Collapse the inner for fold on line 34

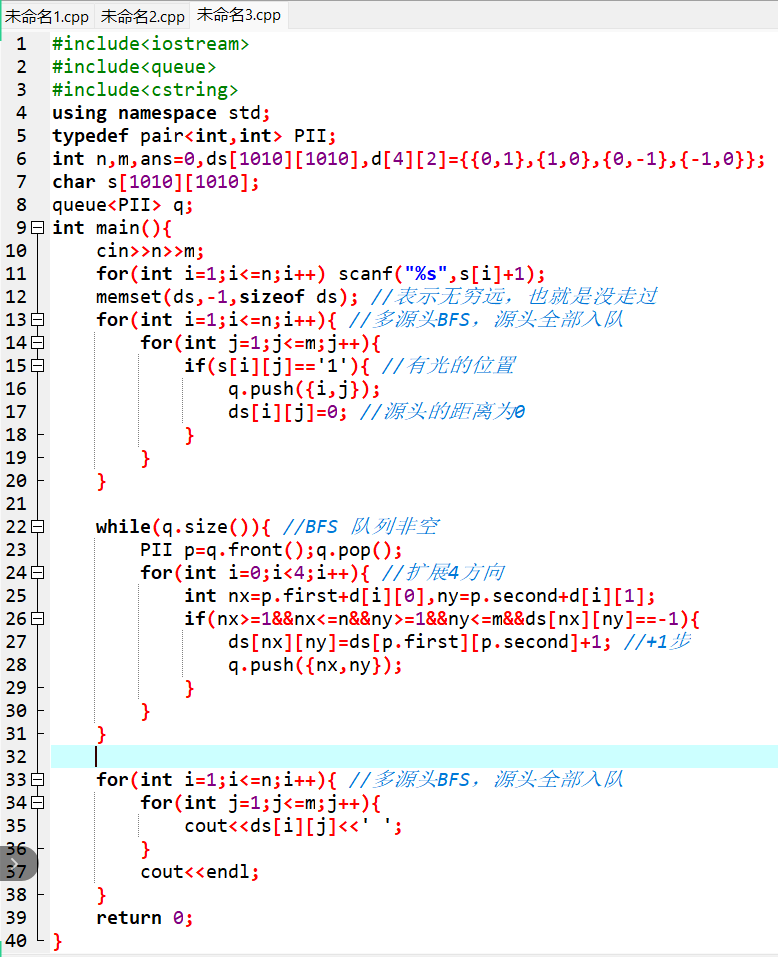[x=38, y=803]
